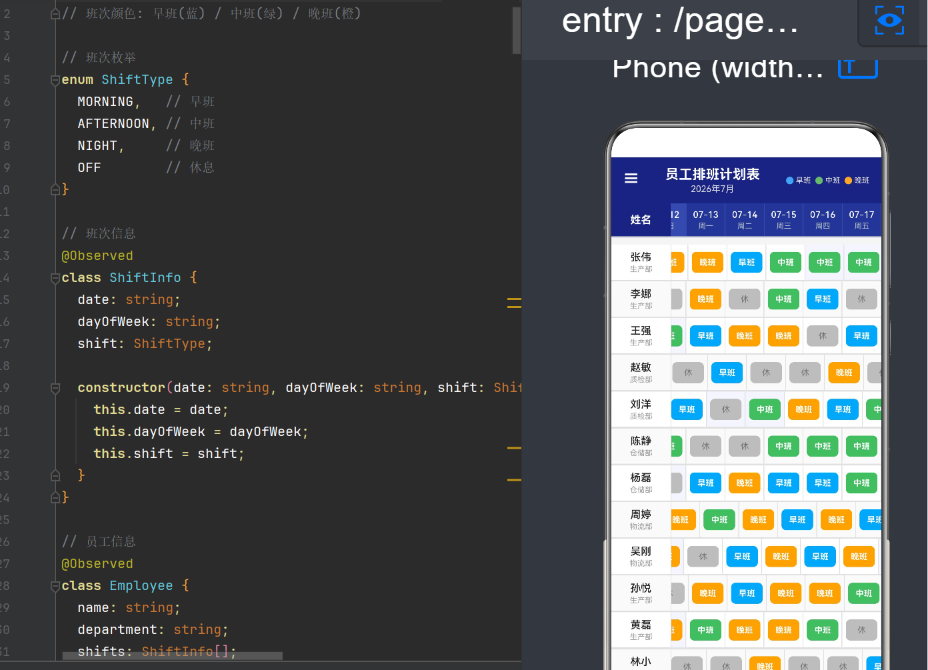Click employee name 刘洋
This screenshot has height=670, width=928.
point(640,404)
